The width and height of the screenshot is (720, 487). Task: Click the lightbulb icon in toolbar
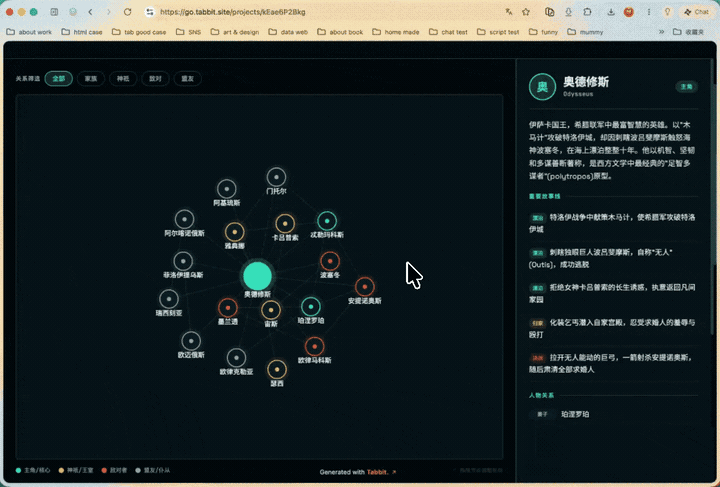click(667, 12)
